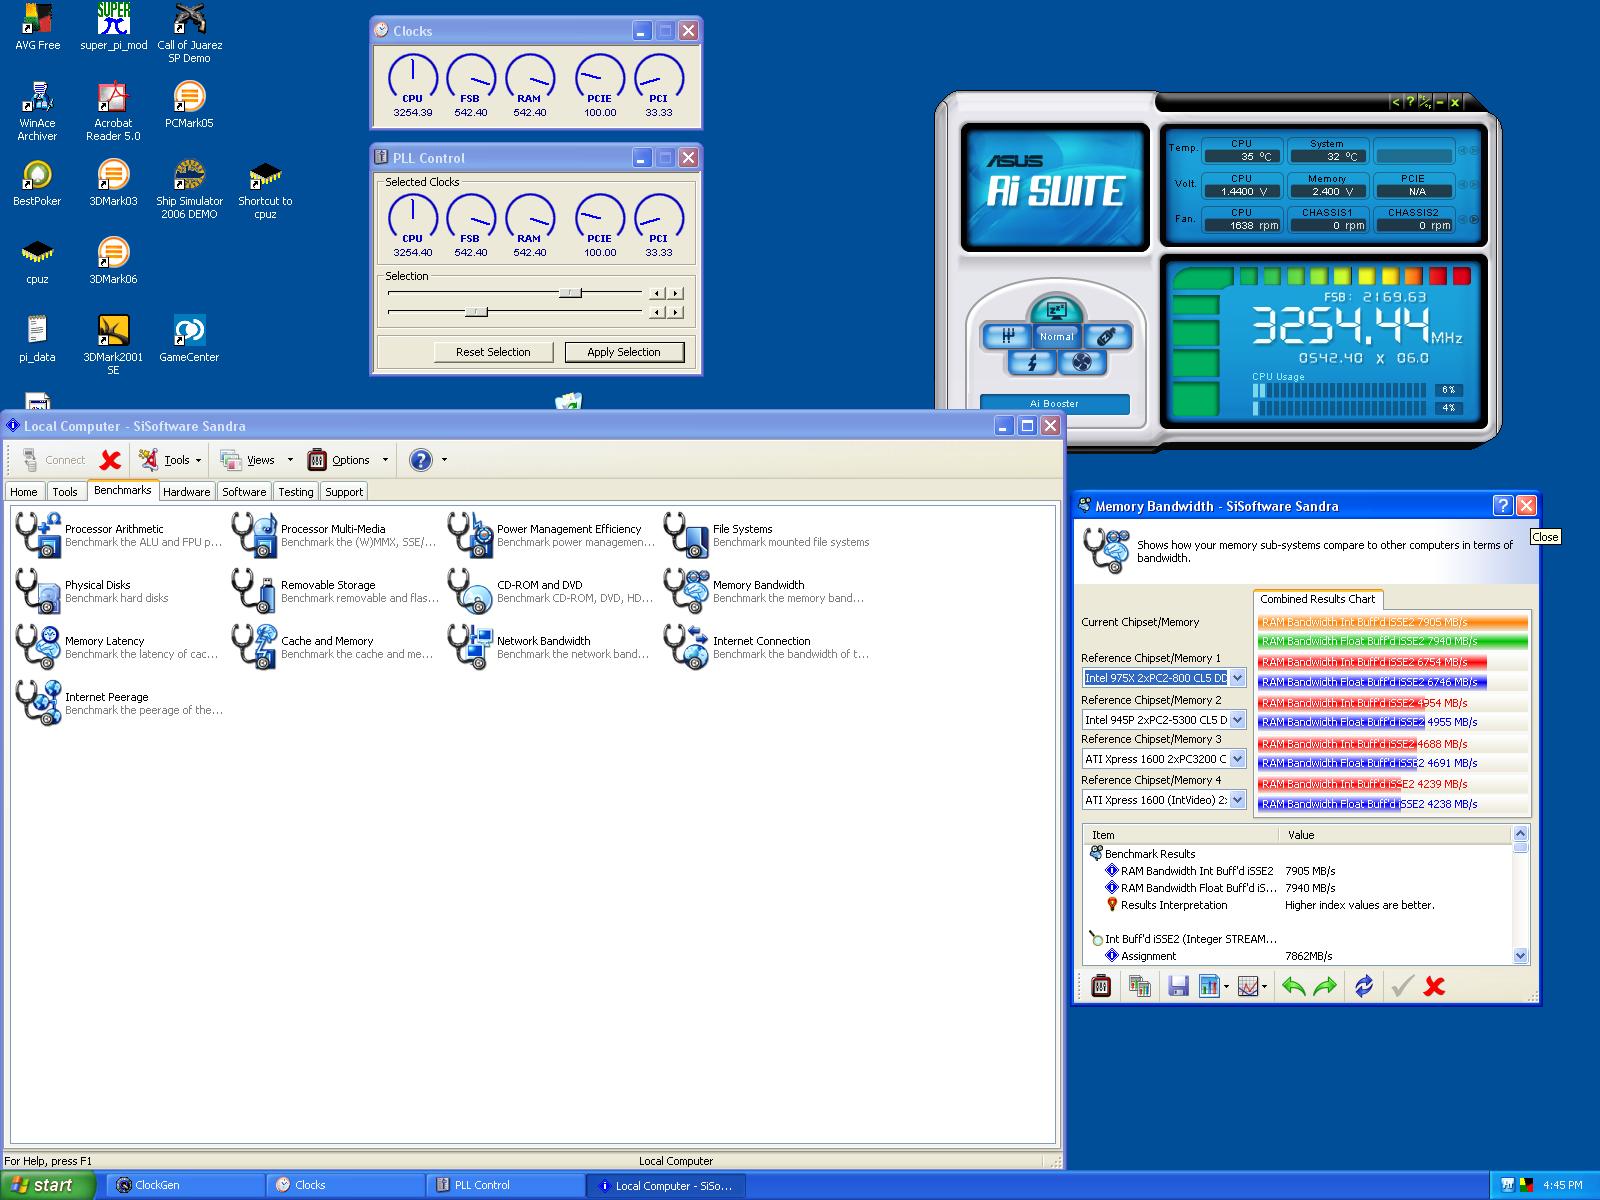Open Processor Arithmetic benchmark in Sandra
This screenshot has width=1600, height=1200.
click(118, 535)
